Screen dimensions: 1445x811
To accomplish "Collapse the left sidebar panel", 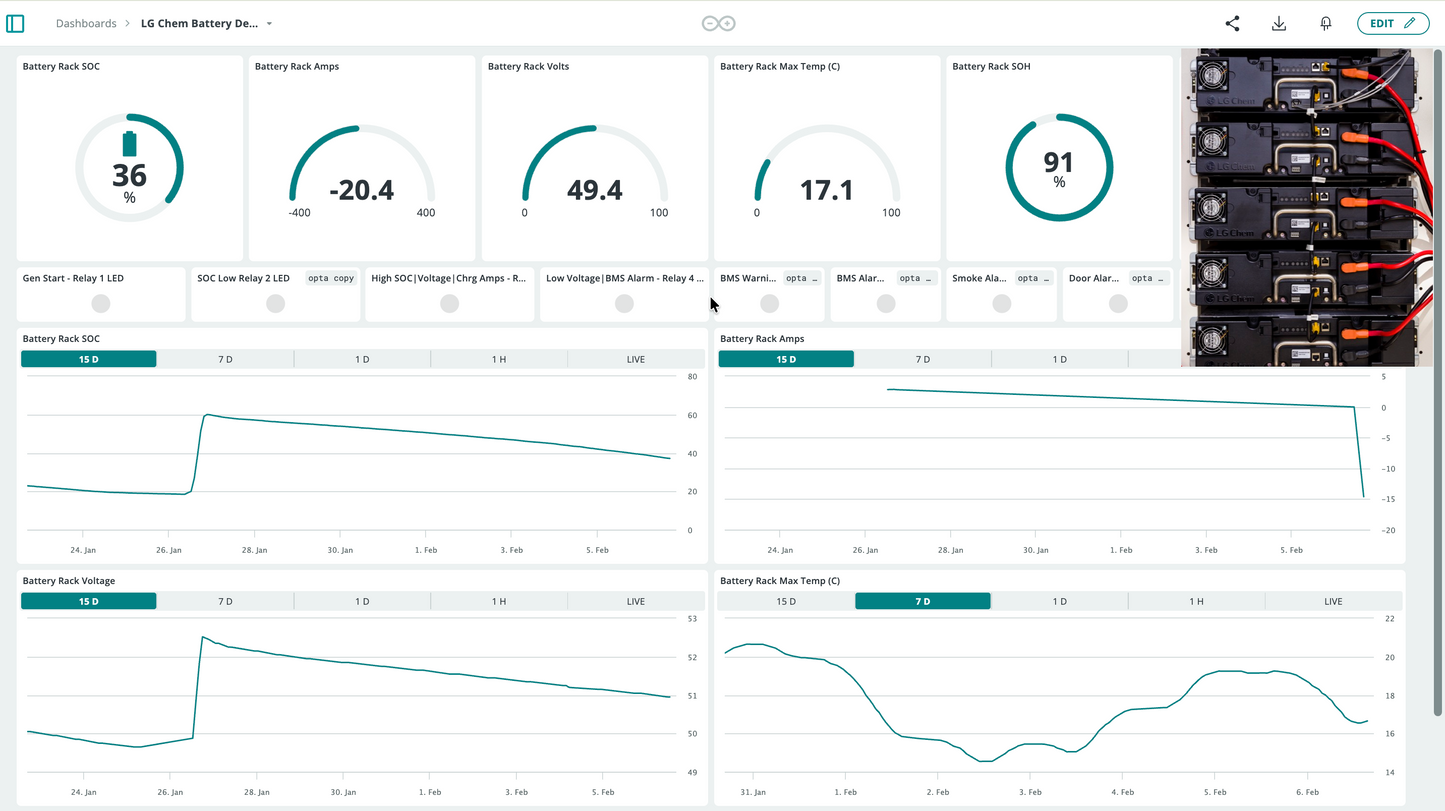I will tap(15, 23).
